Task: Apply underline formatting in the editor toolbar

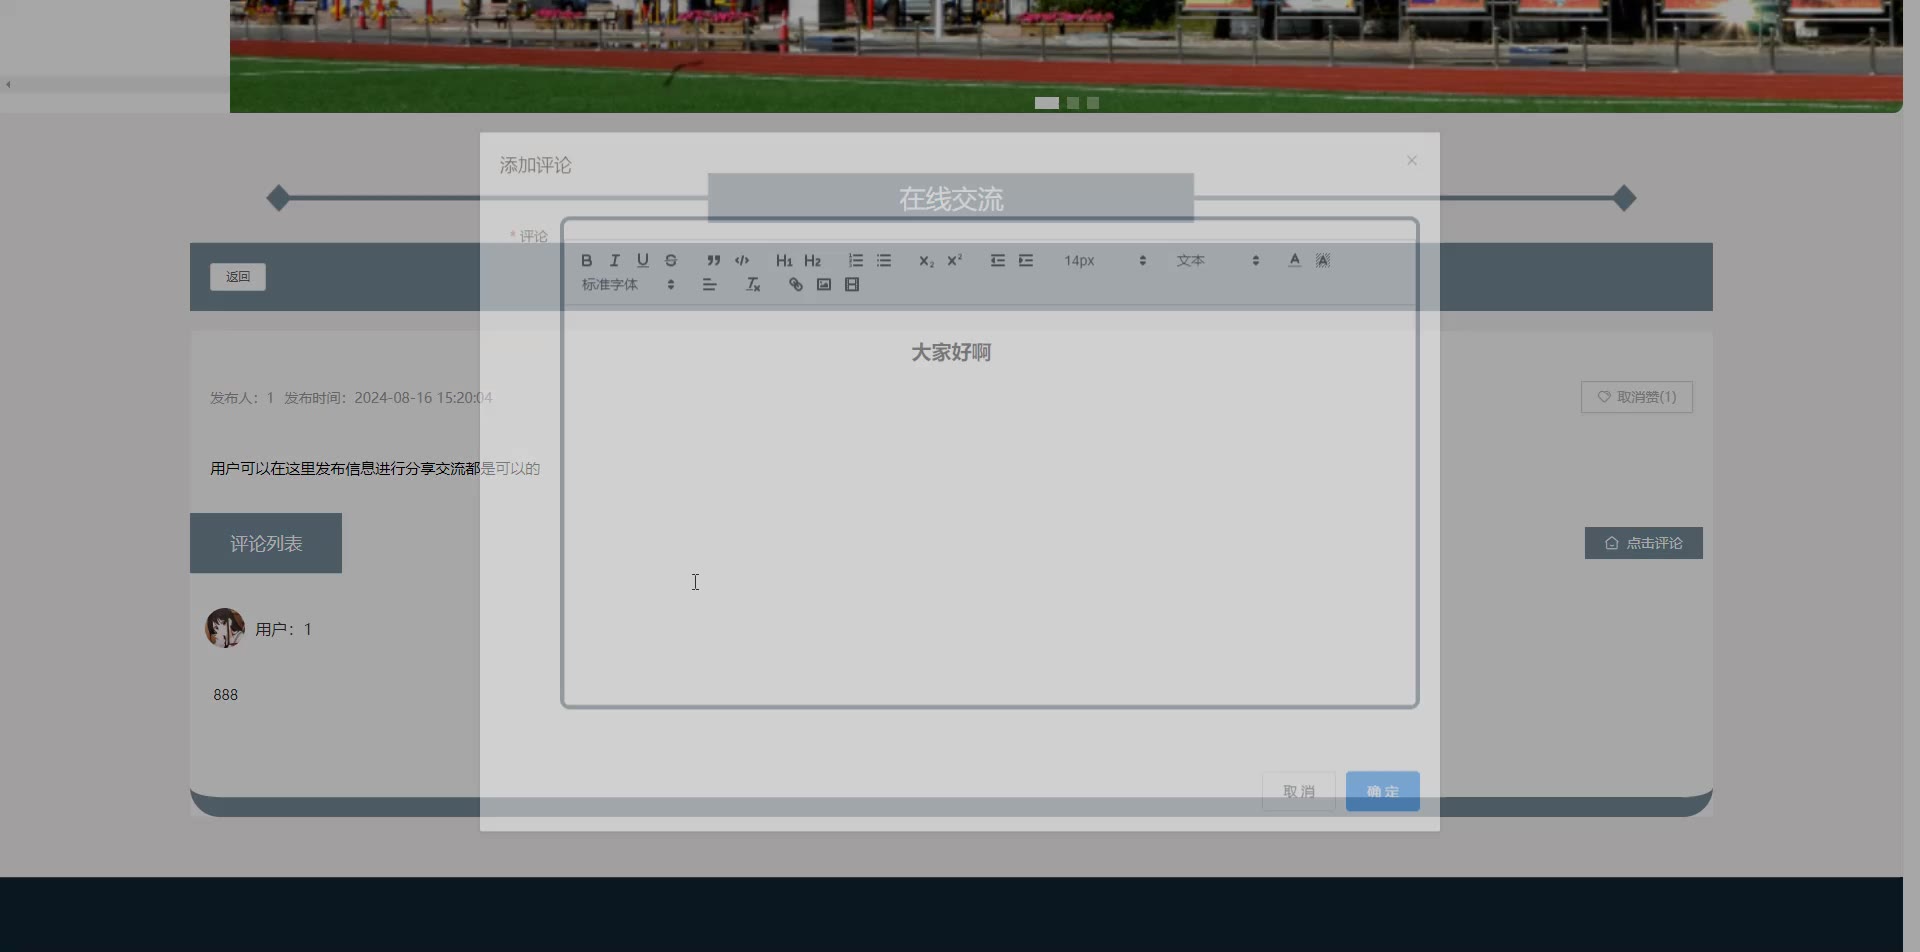Action: coord(643,260)
